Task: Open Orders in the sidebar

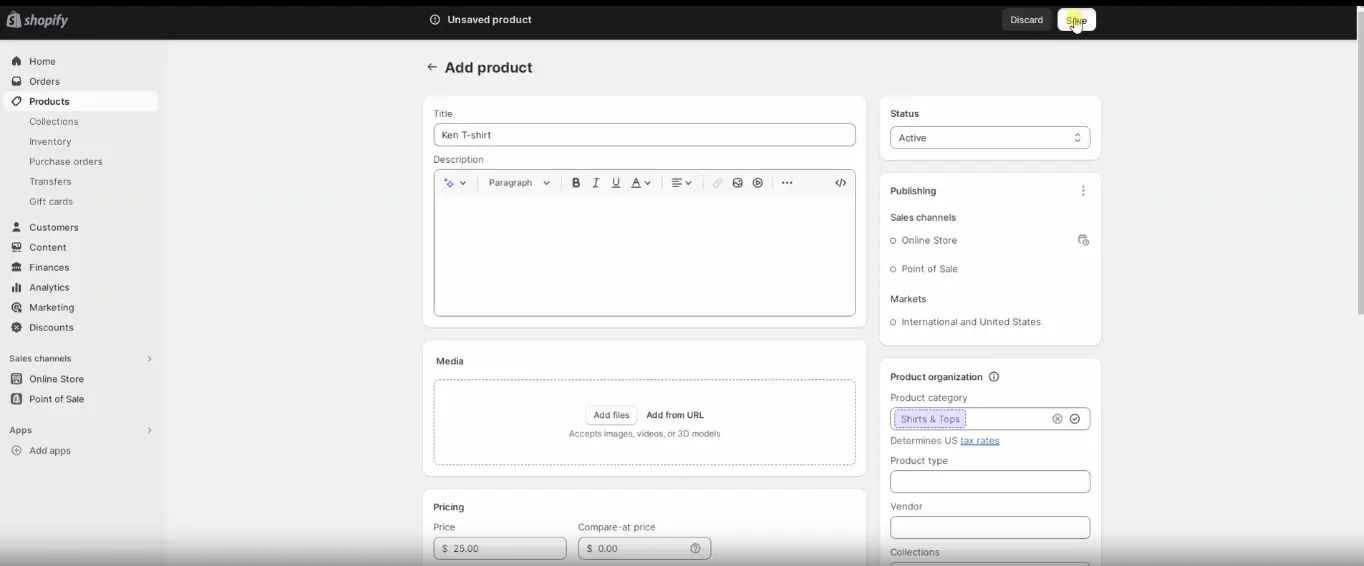Action: (x=44, y=81)
